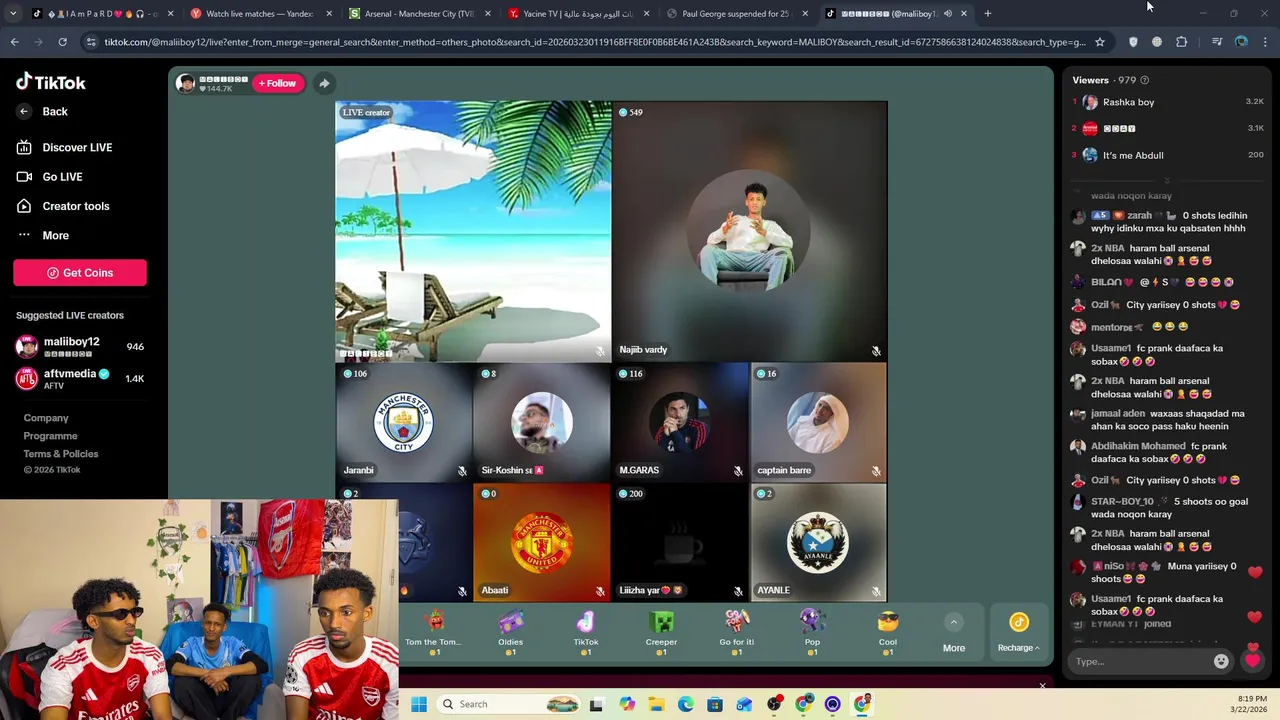
Task: Open top viewer Rashka boy
Action: [x=1168, y=102]
